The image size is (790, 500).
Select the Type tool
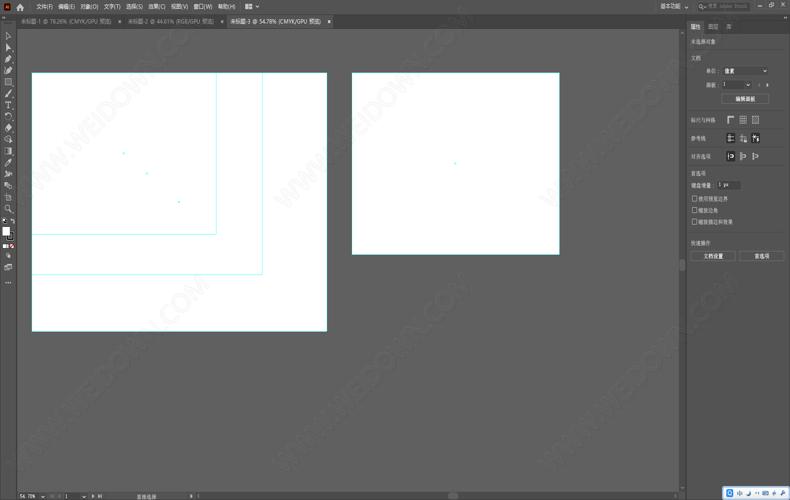pos(8,105)
